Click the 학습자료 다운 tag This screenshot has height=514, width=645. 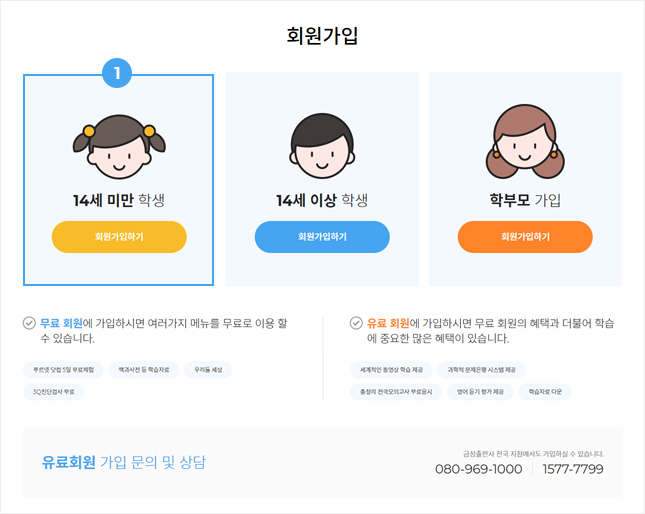point(545,392)
